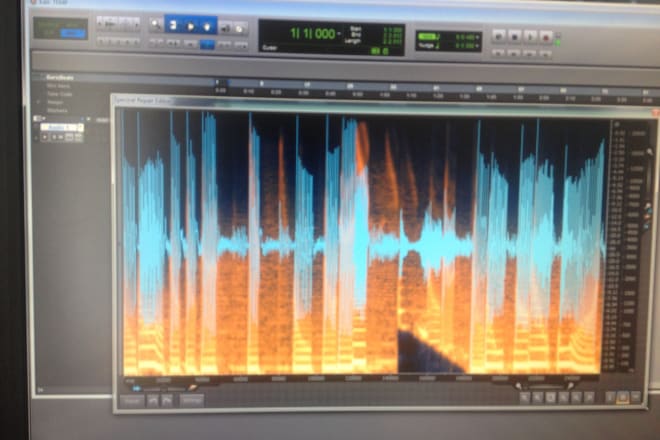This screenshot has height=440, width=660.
Task: Adjust the waveform/spectrogram balance slider
Action: (165, 388)
